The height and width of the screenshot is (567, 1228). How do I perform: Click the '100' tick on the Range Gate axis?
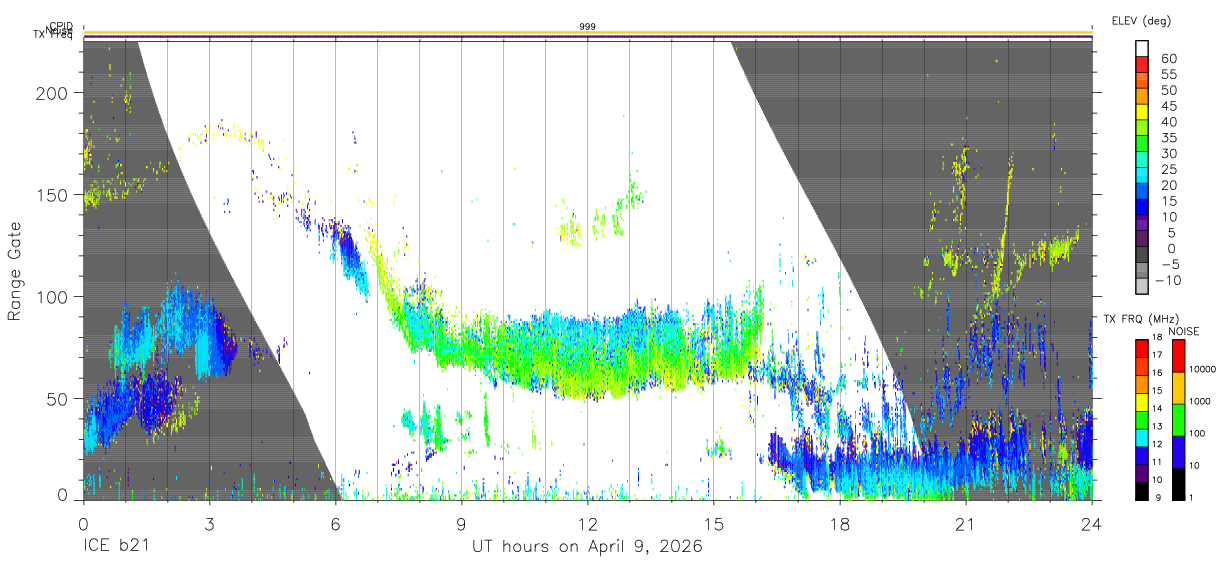point(53,296)
